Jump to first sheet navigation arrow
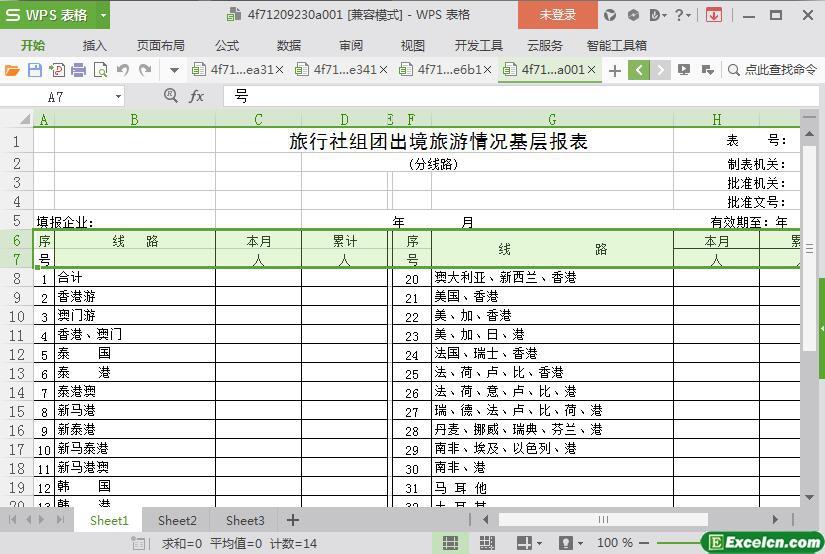 pyautogui.click(x=13, y=520)
